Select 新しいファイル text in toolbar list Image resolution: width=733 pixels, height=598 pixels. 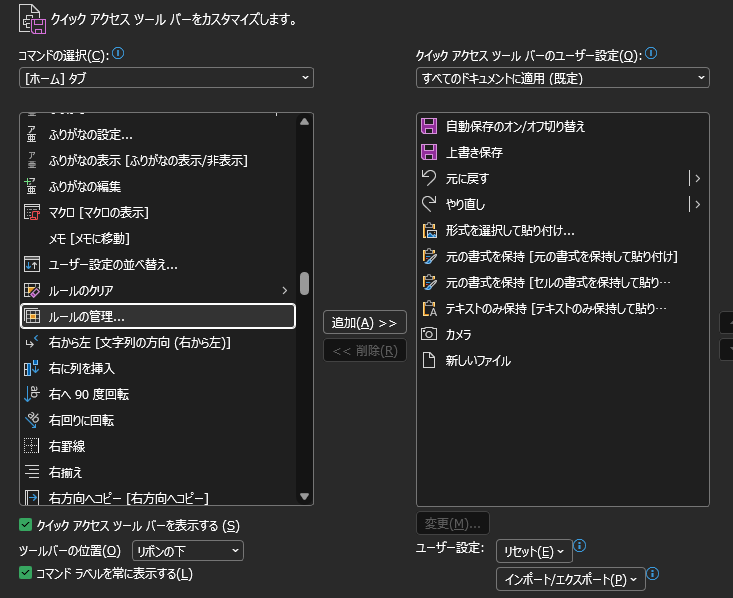click(x=478, y=361)
